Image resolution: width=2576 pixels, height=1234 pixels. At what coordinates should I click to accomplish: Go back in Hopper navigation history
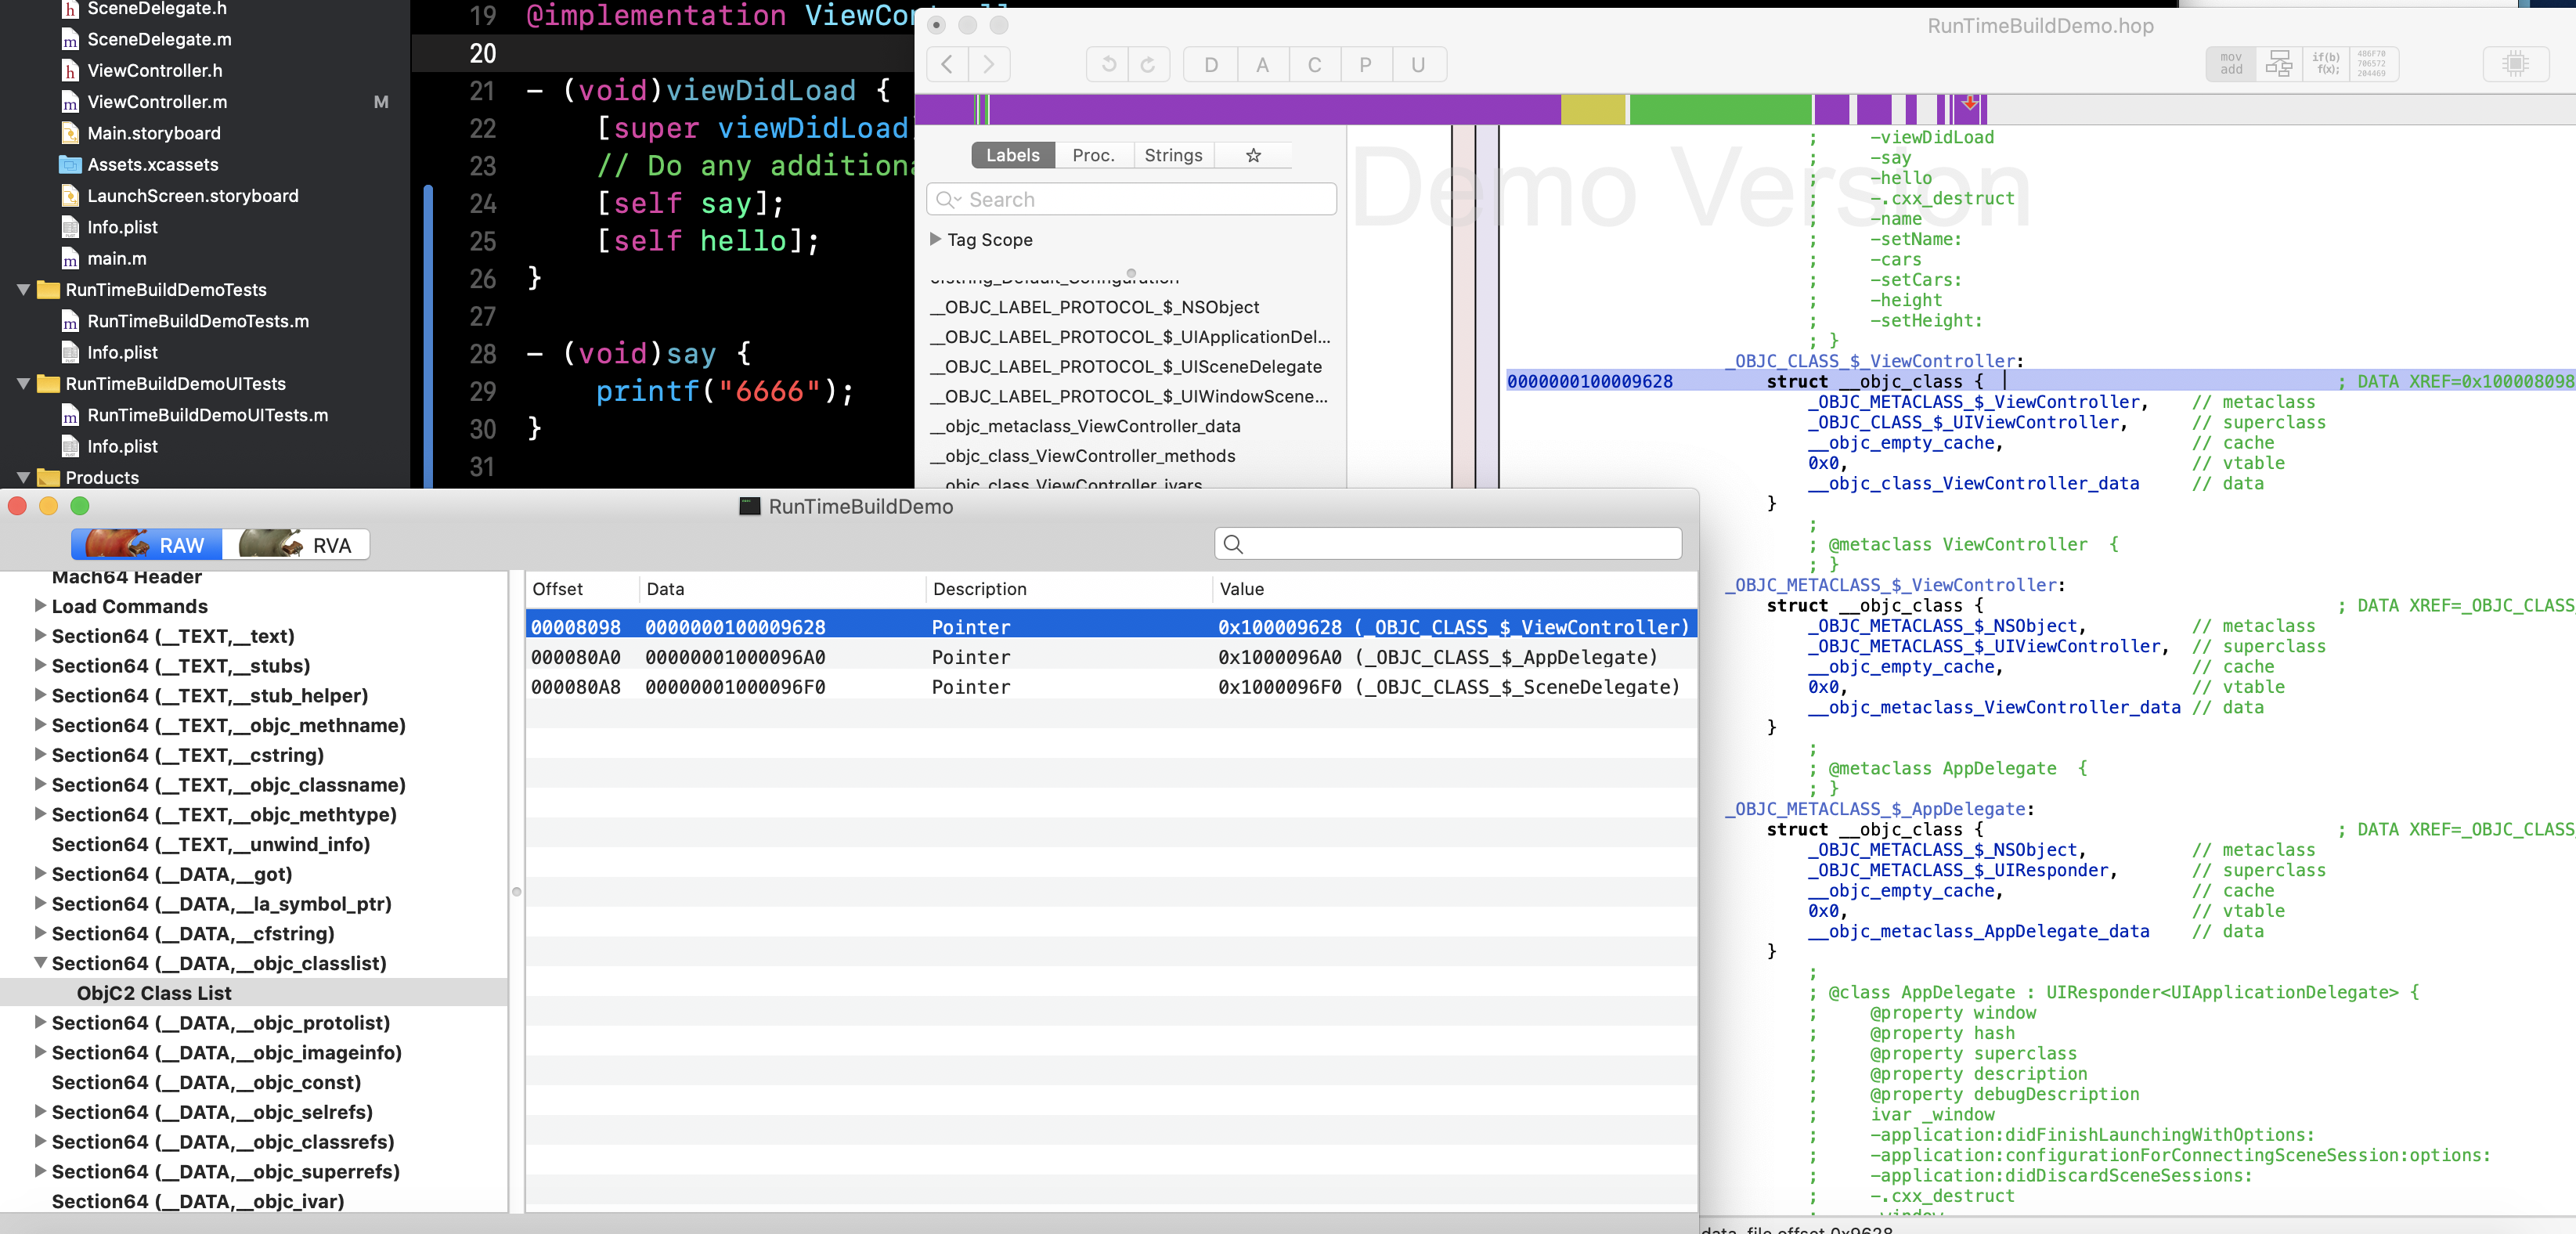[947, 65]
